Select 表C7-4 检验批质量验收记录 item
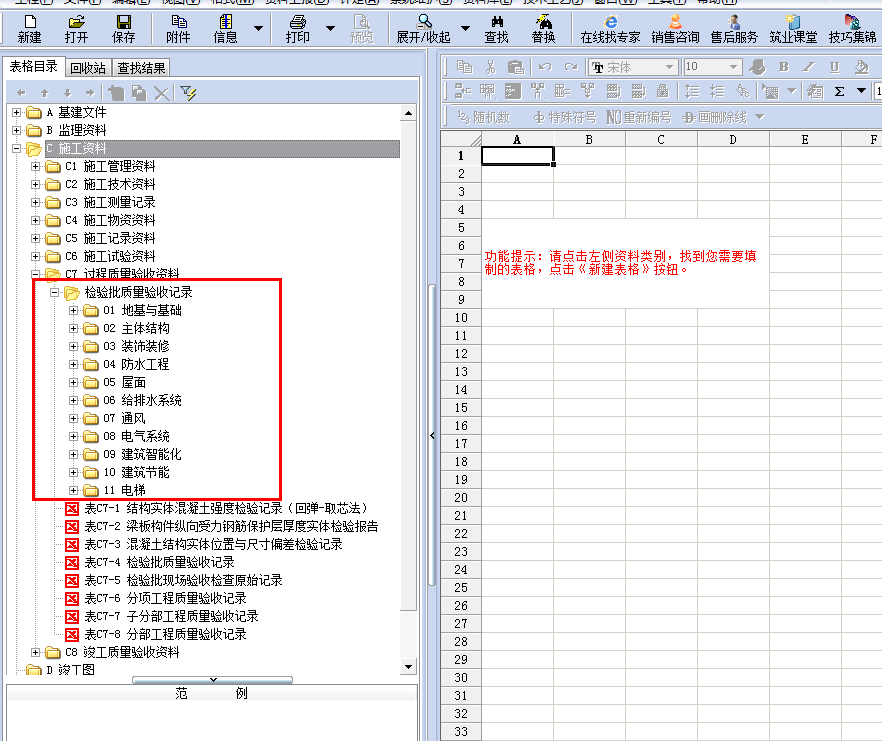The image size is (882, 741). click(x=159, y=562)
